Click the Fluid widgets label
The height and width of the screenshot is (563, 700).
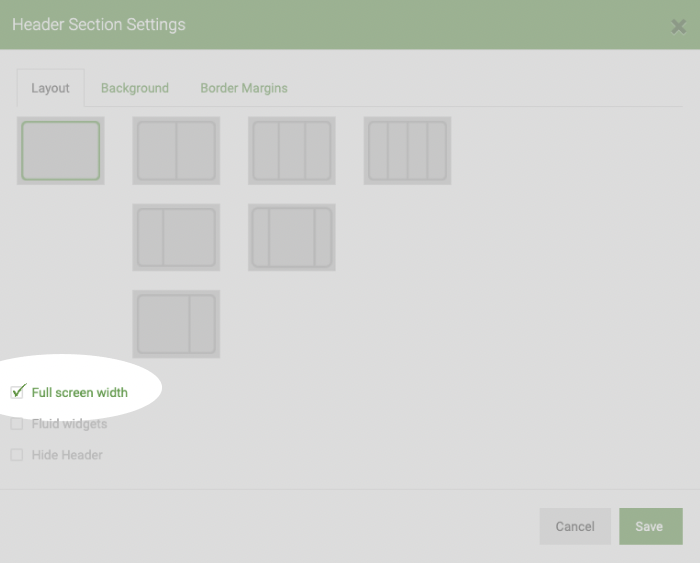[69, 424]
